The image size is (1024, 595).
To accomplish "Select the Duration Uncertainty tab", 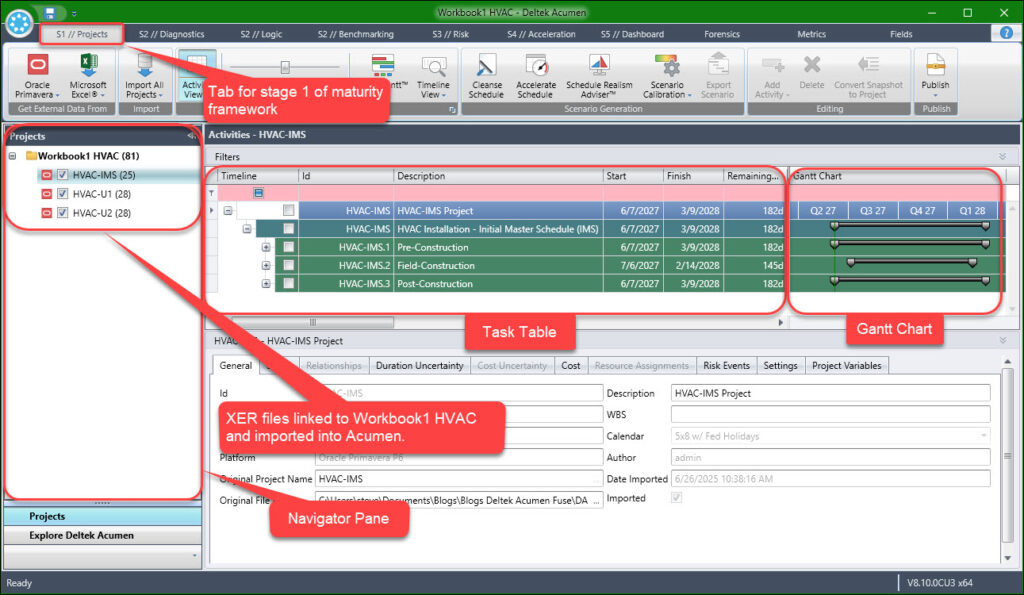I will (x=419, y=366).
